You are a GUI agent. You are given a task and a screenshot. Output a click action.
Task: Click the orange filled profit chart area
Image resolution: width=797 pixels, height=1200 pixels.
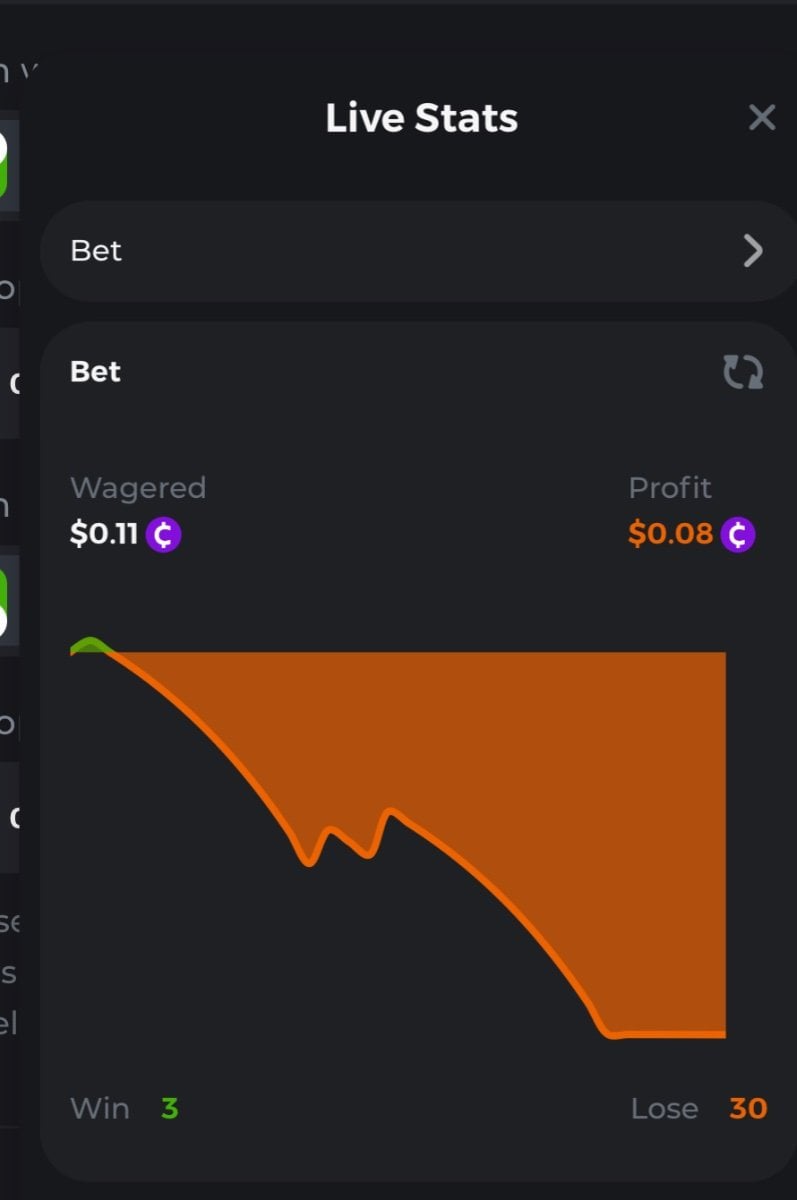[x=560, y=800]
